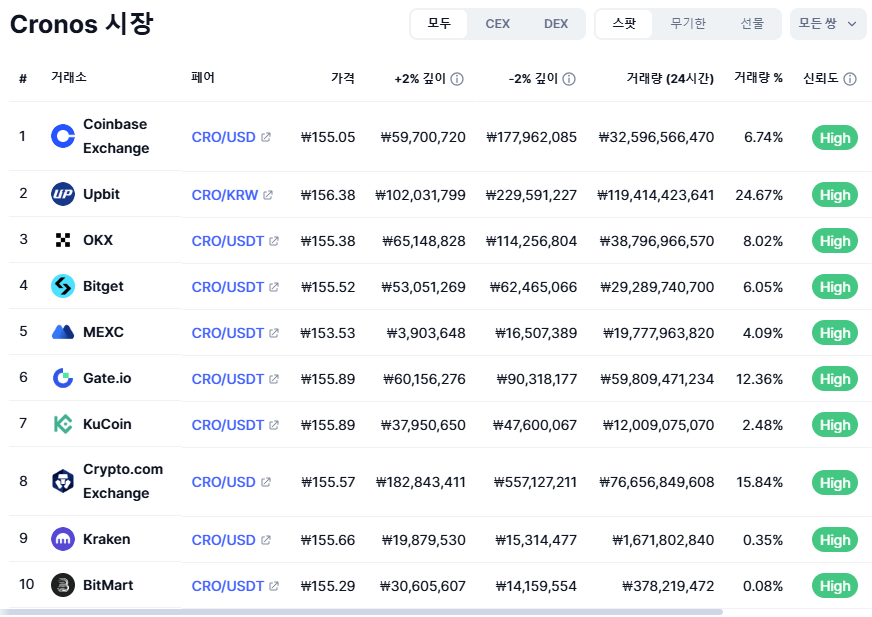This screenshot has height=617, width=872.
Task: Click the BitMart logo icon
Action: click(63, 585)
